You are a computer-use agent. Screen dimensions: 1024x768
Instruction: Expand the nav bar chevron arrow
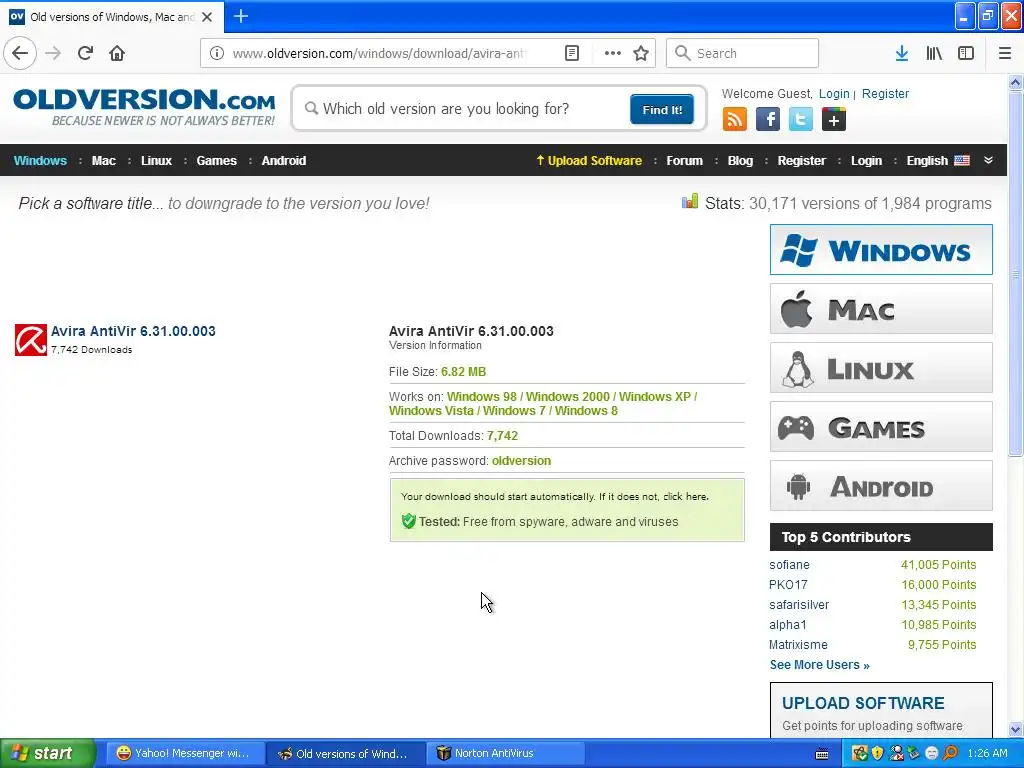pos(988,160)
